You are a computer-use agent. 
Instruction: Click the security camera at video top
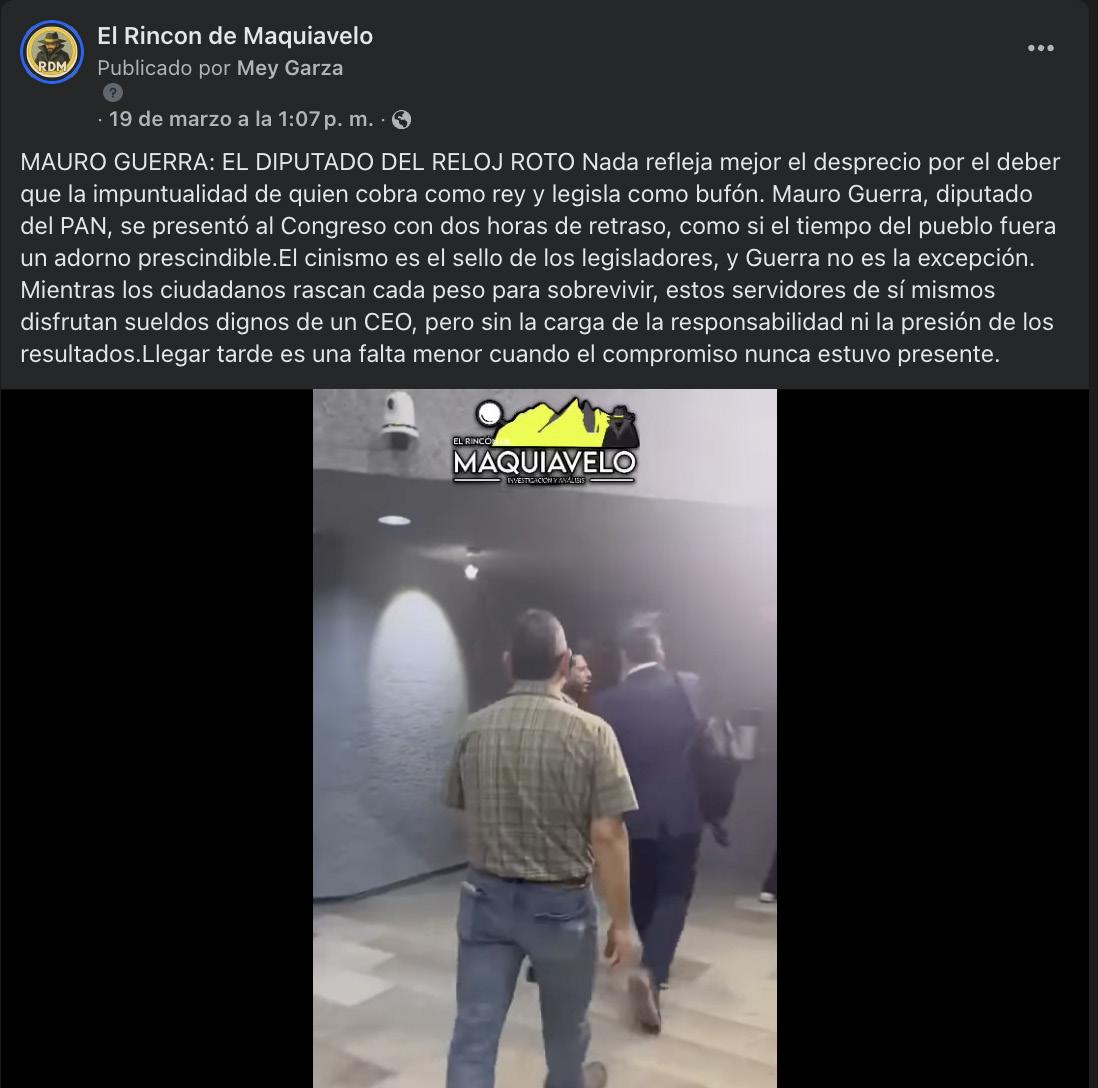coord(398,419)
